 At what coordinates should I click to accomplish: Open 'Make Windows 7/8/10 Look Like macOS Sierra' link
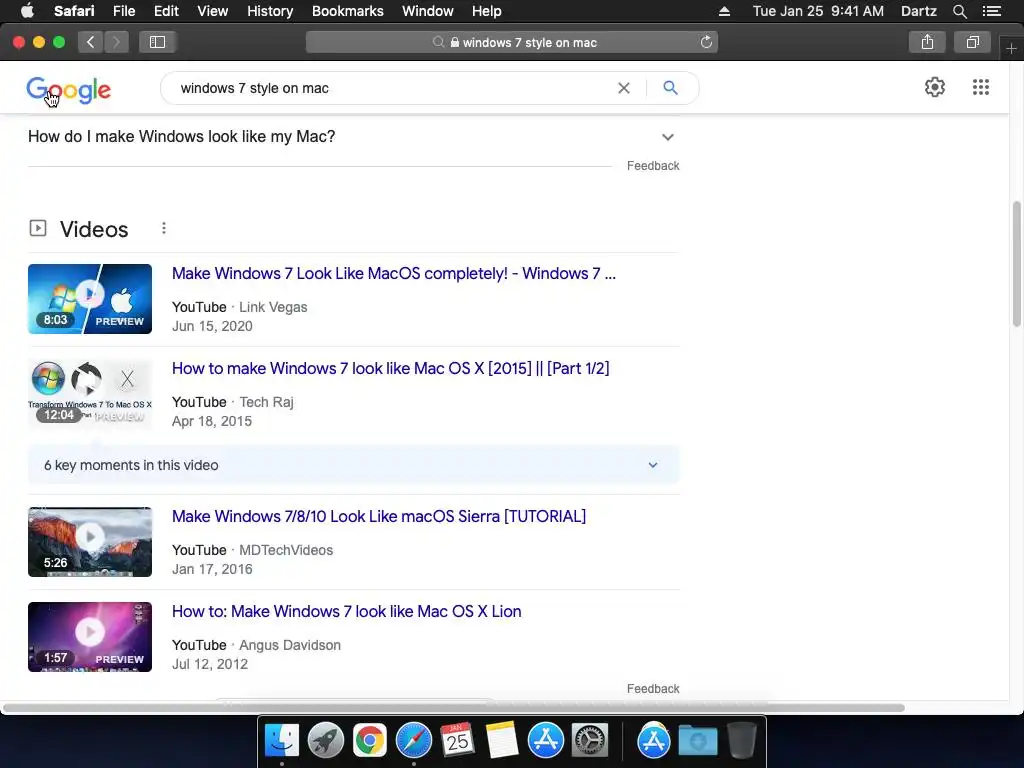[379, 516]
